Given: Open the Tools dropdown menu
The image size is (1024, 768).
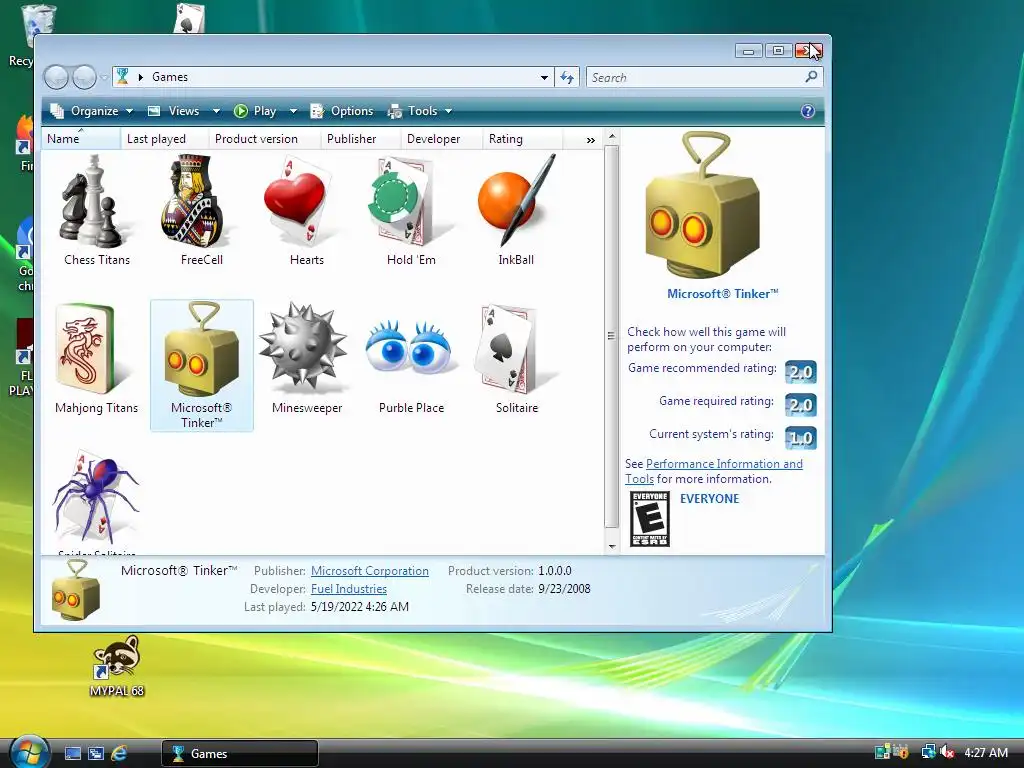Looking at the screenshot, I should 420,111.
